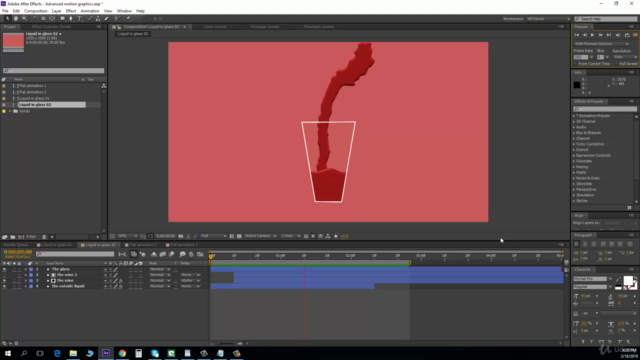The height and width of the screenshot is (360, 640).
Task: Open File Explorer from taskbar
Action: click(x=73, y=353)
